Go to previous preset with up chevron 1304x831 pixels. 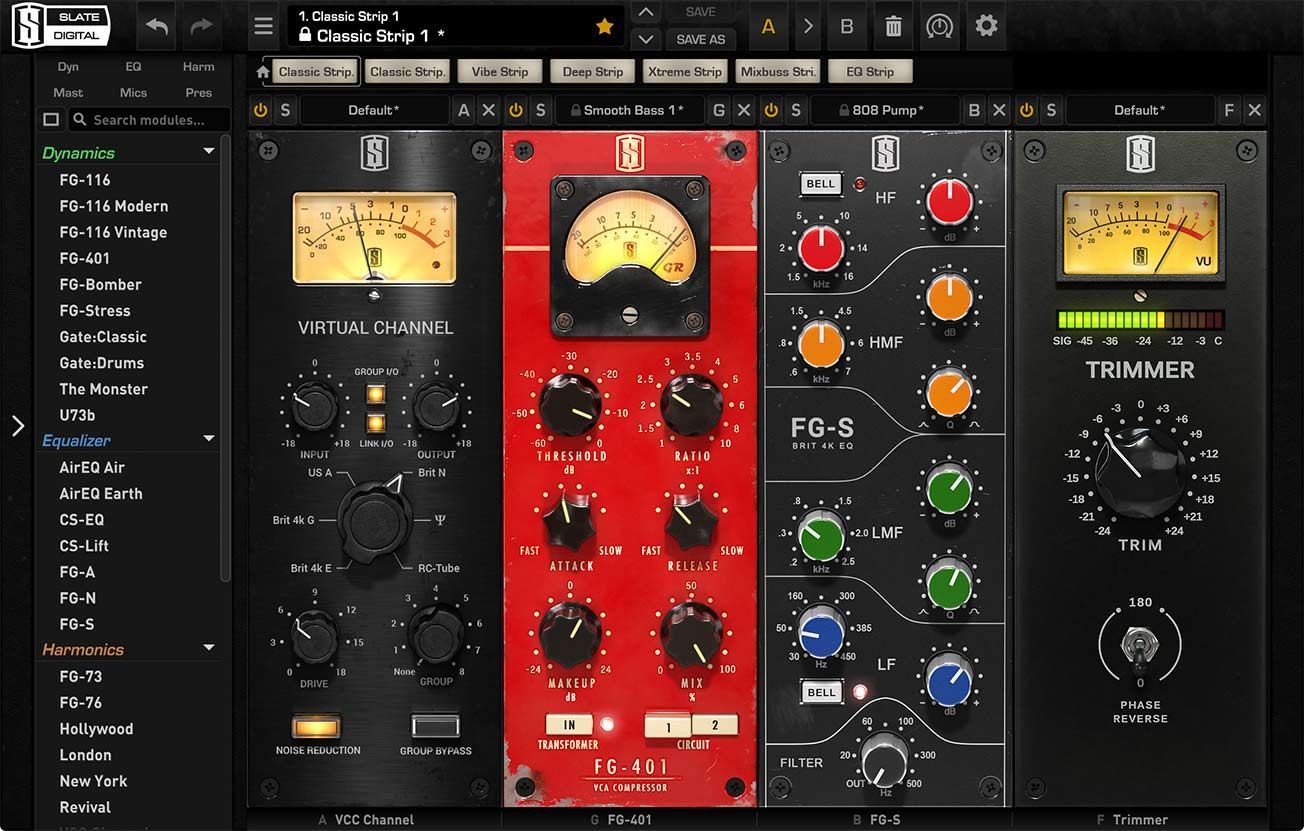click(x=646, y=12)
